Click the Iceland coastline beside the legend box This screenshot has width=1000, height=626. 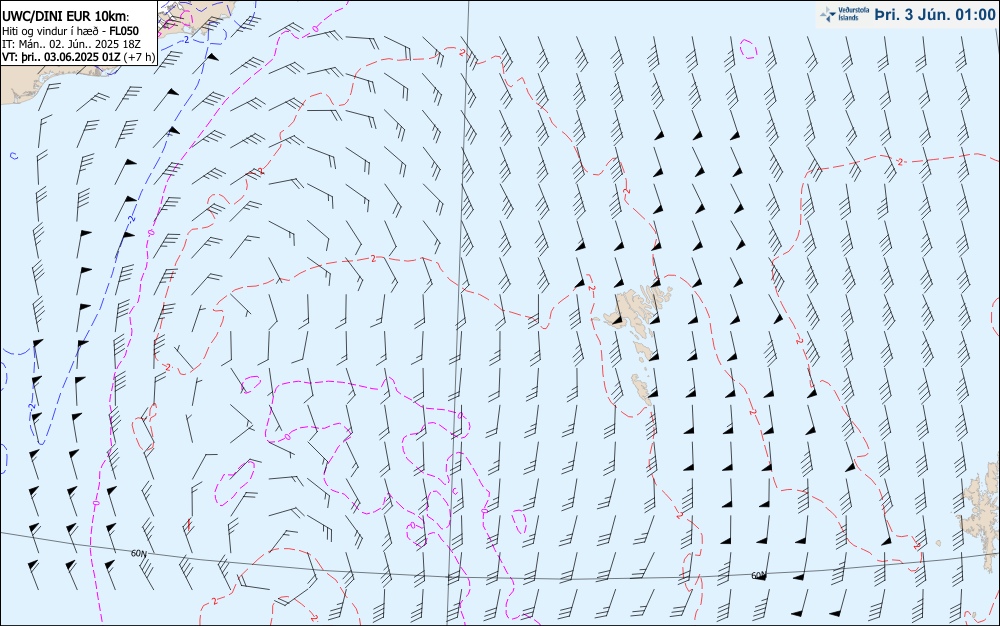point(196,19)
